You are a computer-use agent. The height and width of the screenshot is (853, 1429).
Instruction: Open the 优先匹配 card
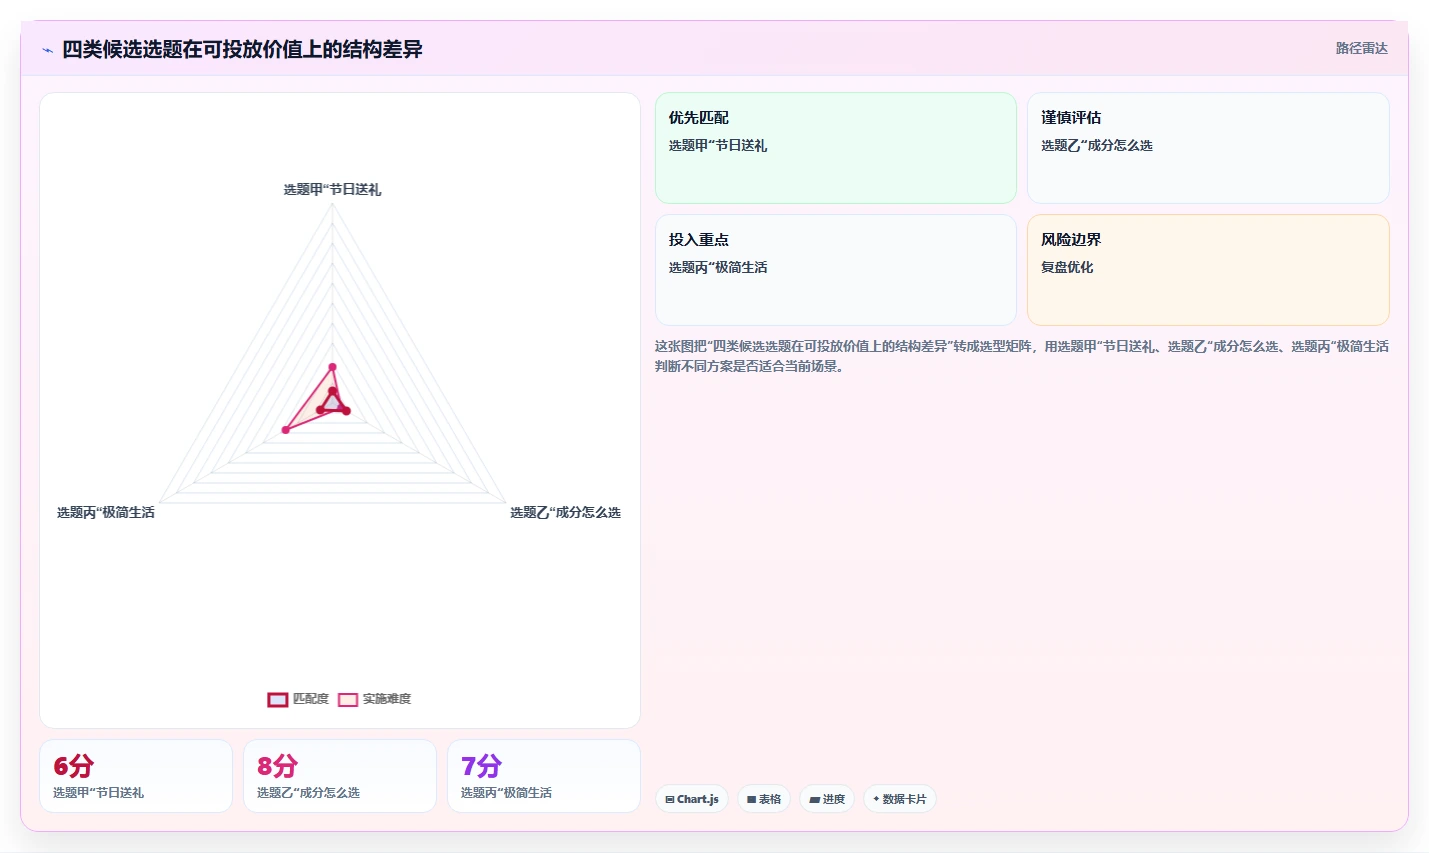[836, 148]
